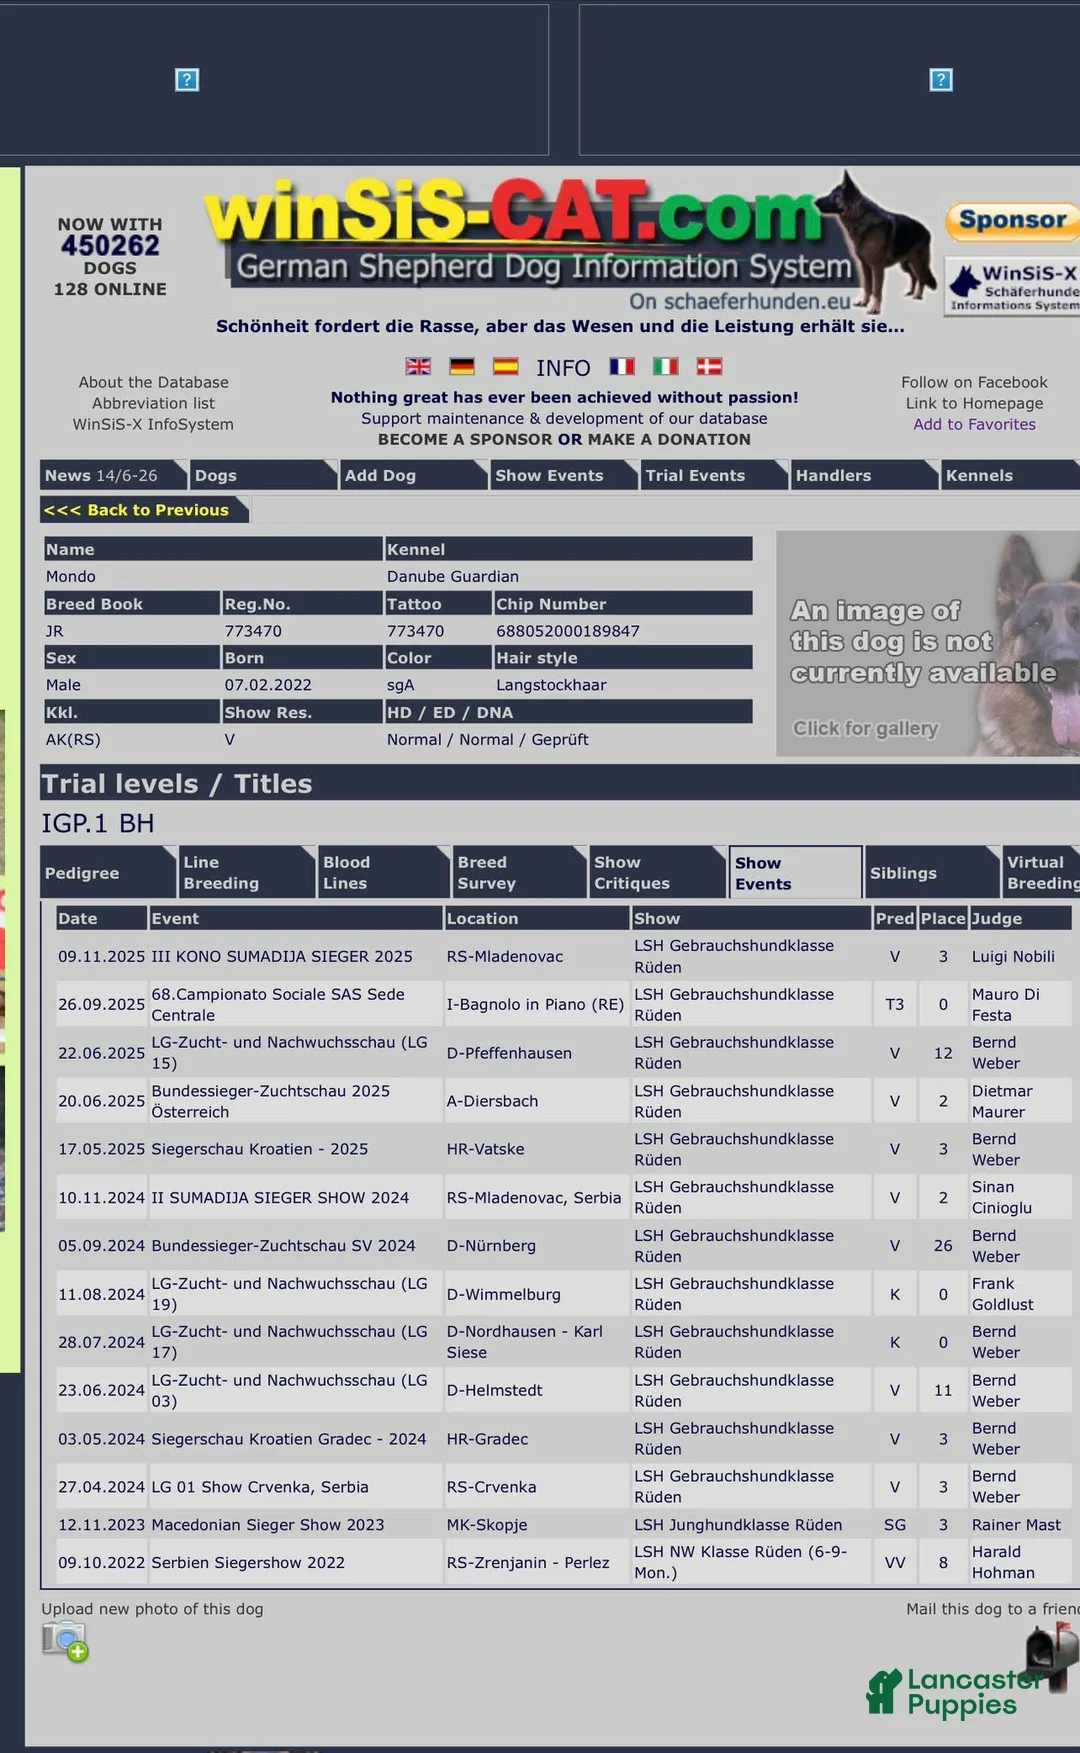Click the 68.Campionato Sociale SAS event

pyautogui.click(x=278, y=1004)
